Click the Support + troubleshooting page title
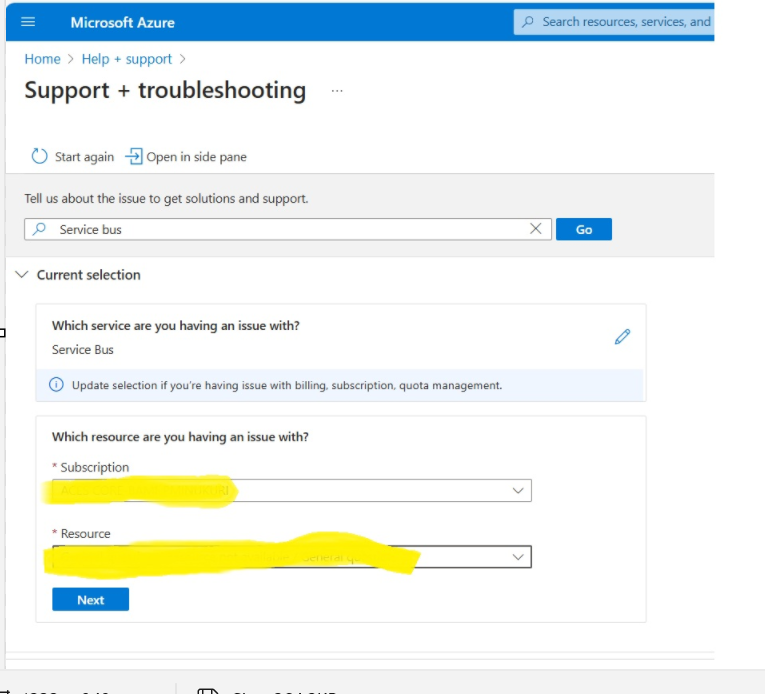This screenshot has height=694, width=765. (165, 91)
